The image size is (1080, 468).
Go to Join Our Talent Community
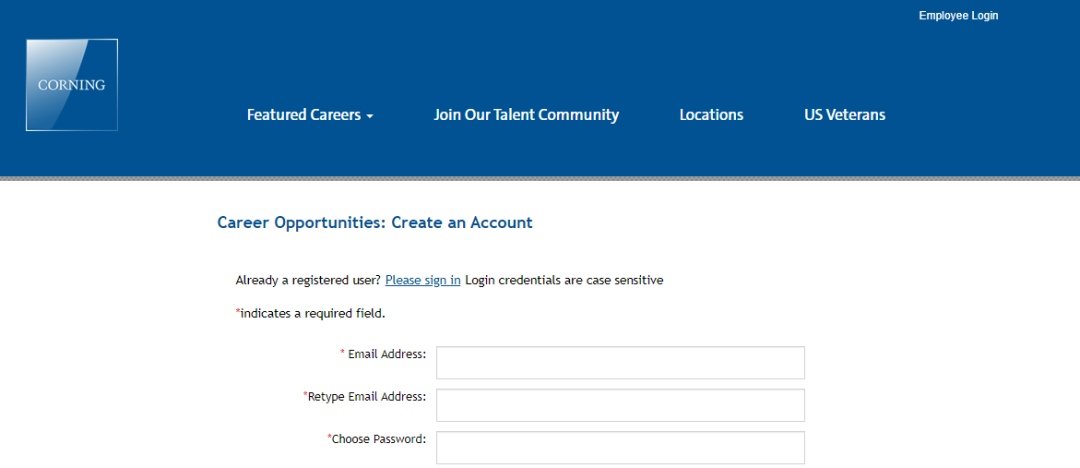click(526, 115)
